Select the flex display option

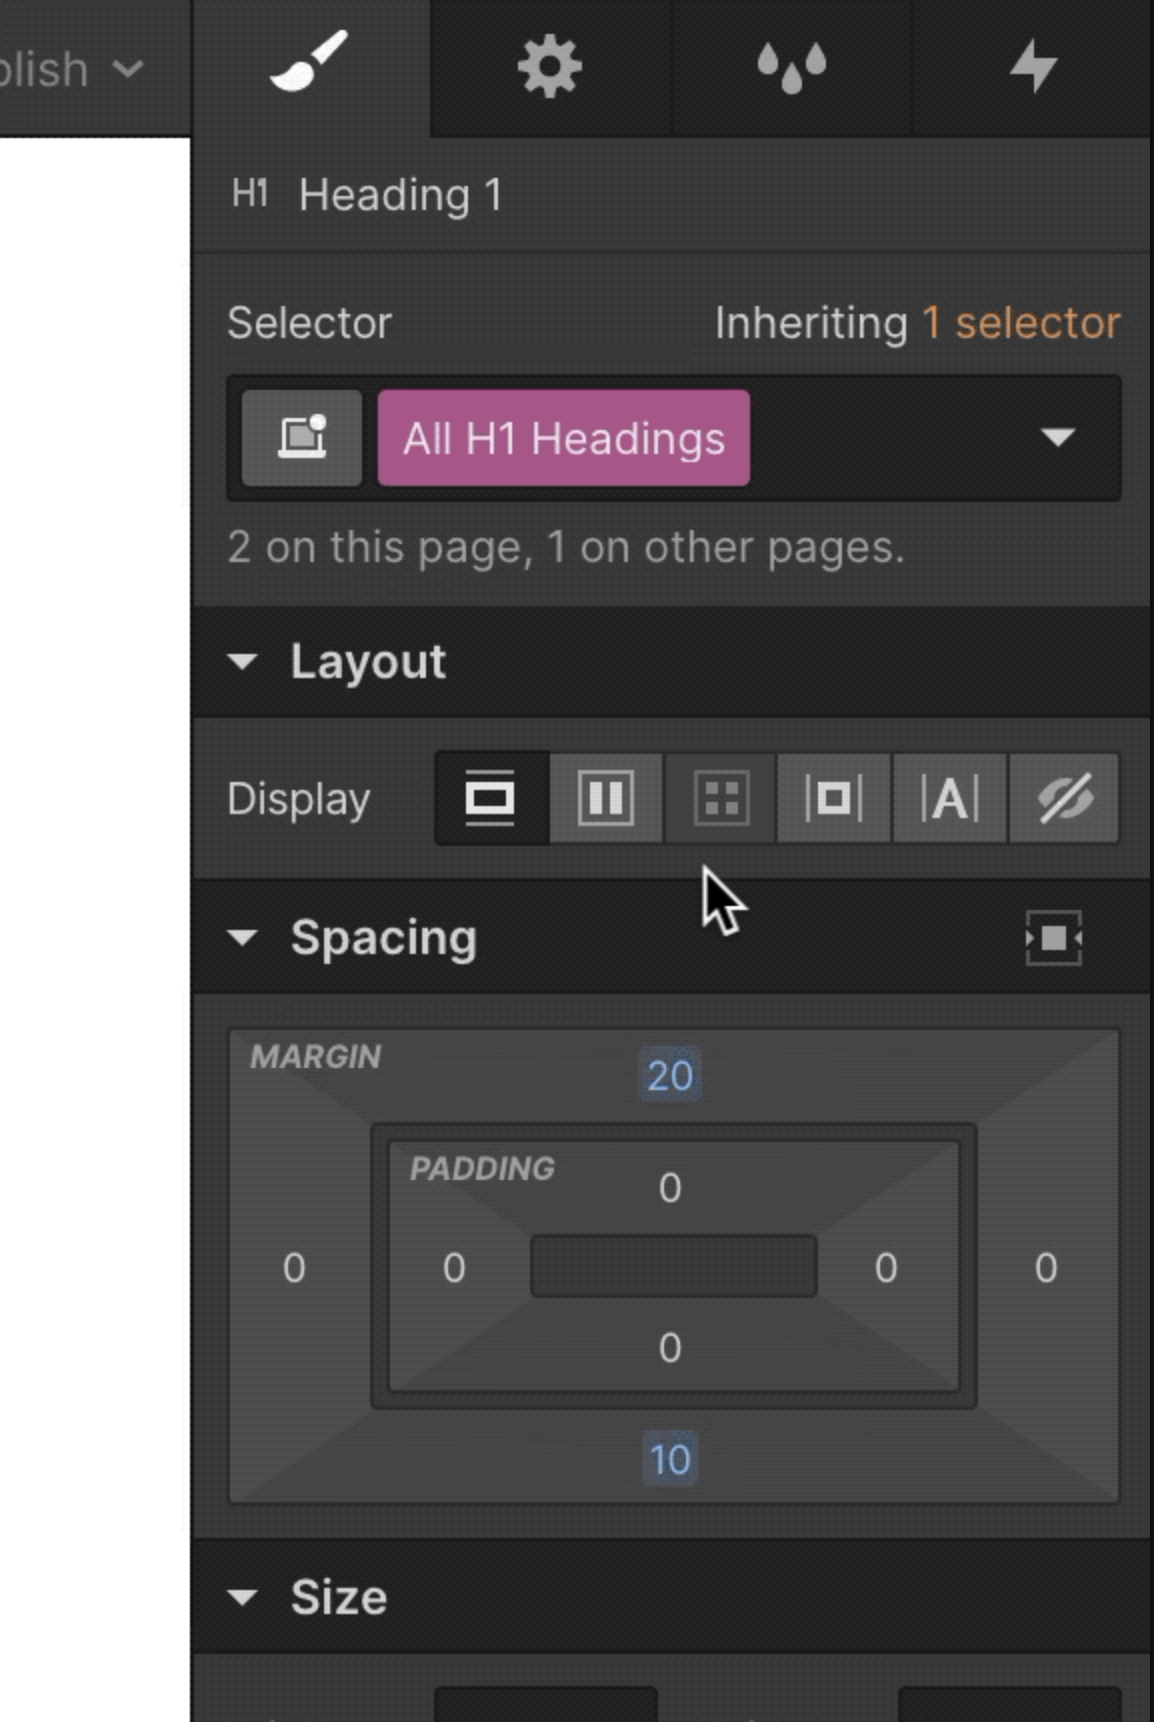604,798
